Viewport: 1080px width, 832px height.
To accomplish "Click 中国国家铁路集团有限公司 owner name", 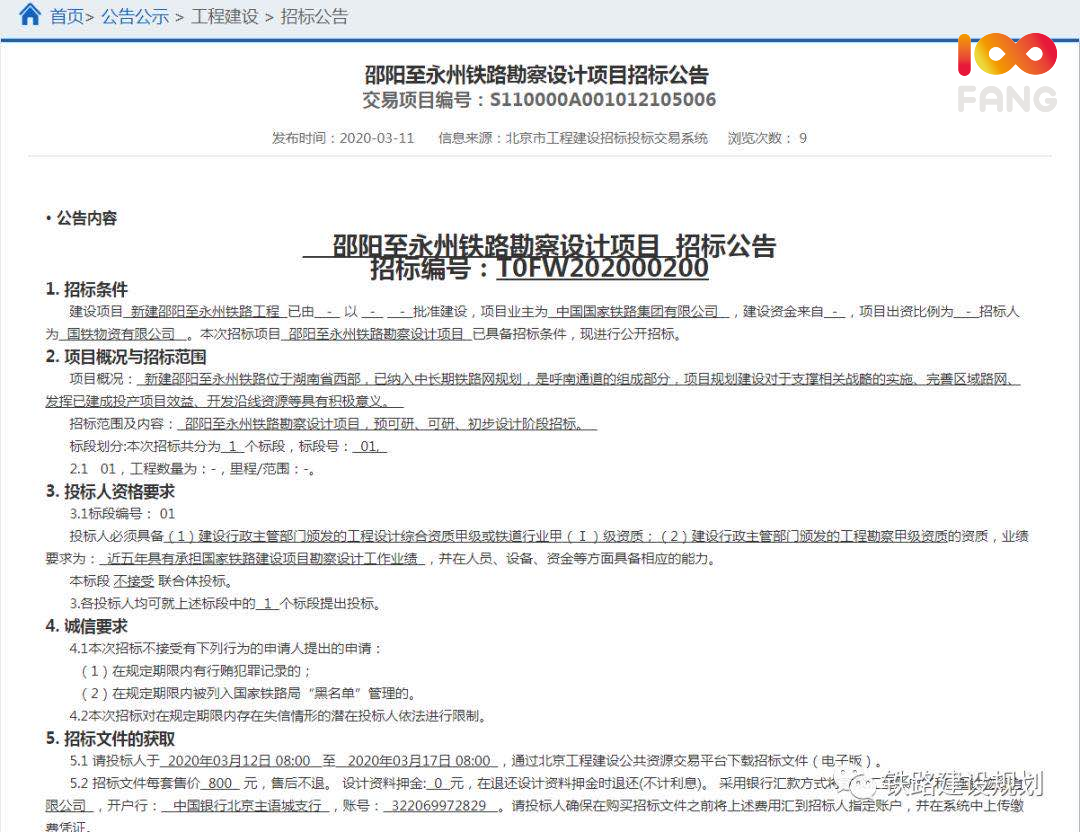I will tap(637, 312).
